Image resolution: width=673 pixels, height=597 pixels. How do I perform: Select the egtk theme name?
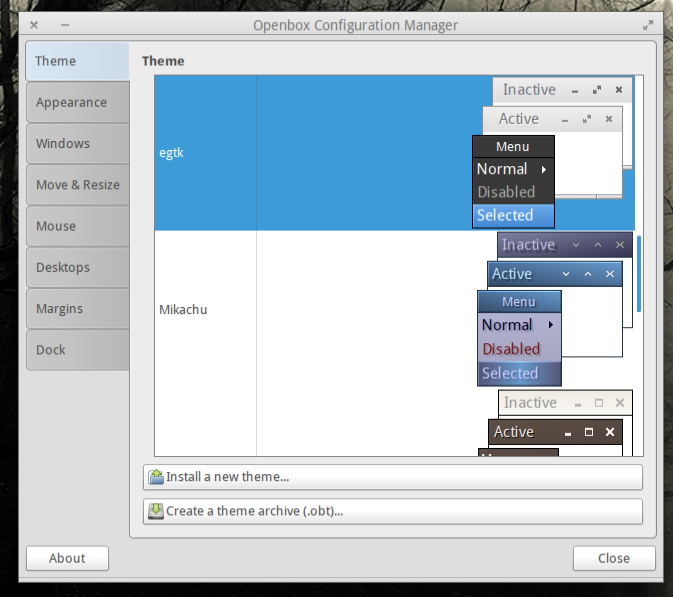(x=171, y=153)
